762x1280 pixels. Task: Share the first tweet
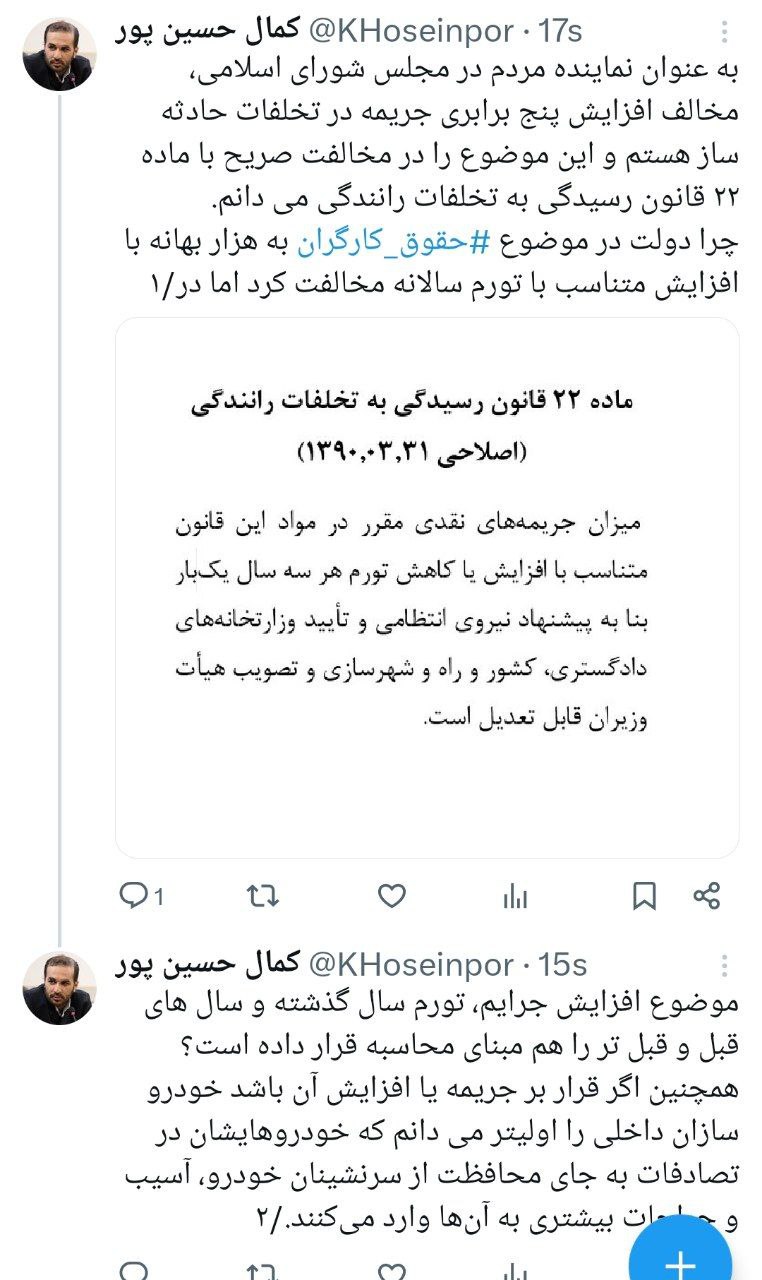coord(707,895)
